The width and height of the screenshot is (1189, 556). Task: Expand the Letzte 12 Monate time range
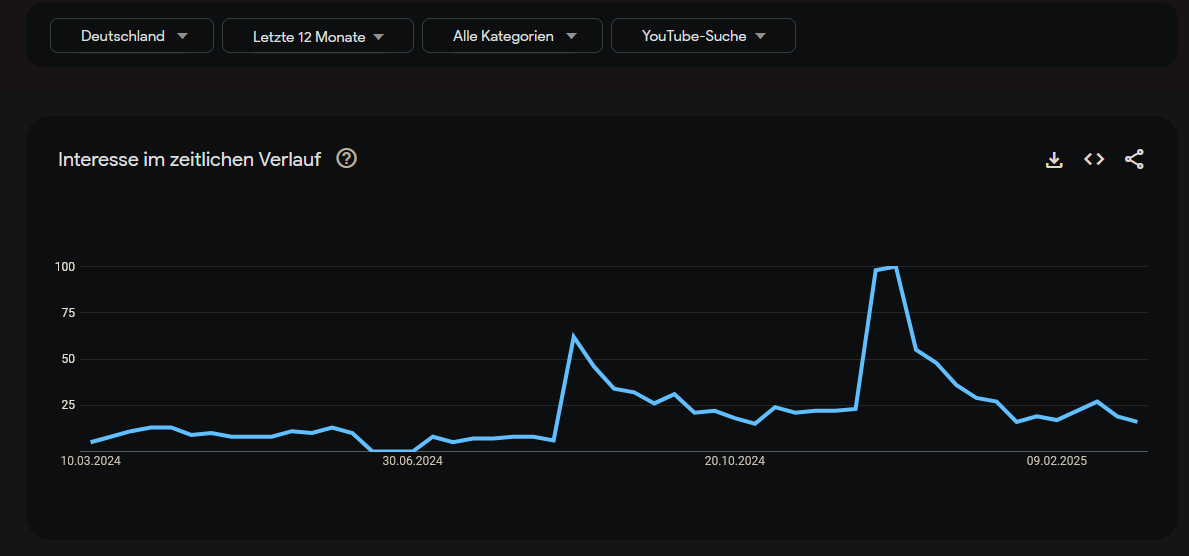coord(318,36)
